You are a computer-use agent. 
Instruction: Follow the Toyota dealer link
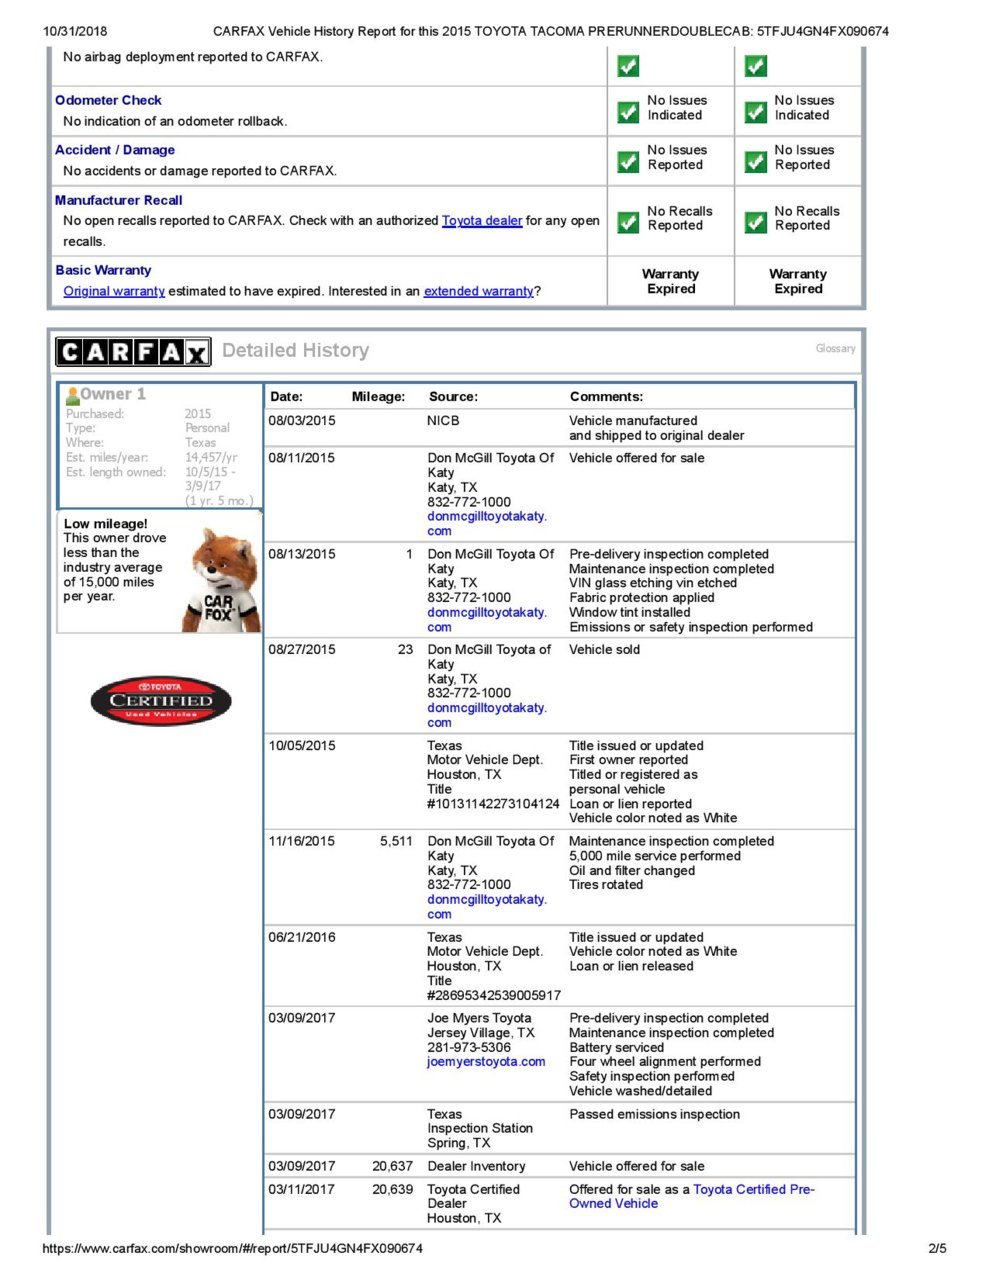482,220
